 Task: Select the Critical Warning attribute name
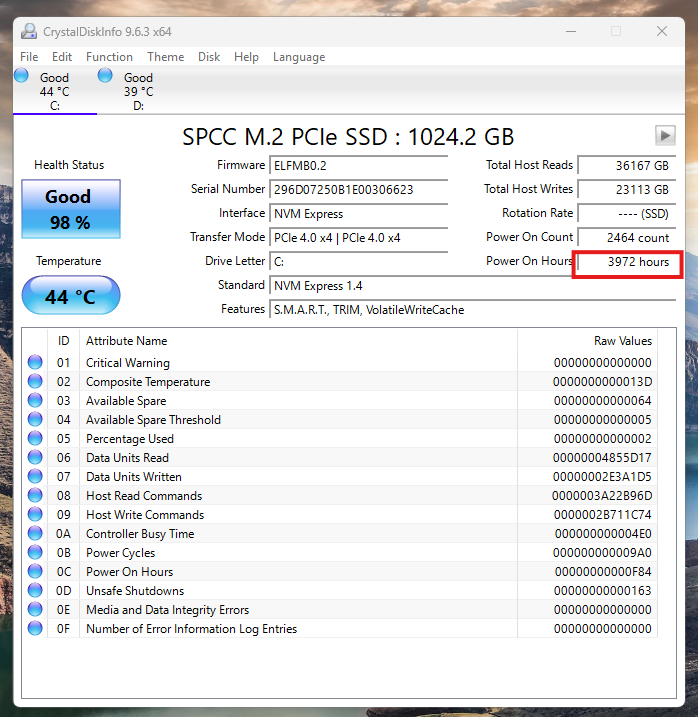point(128,363)
